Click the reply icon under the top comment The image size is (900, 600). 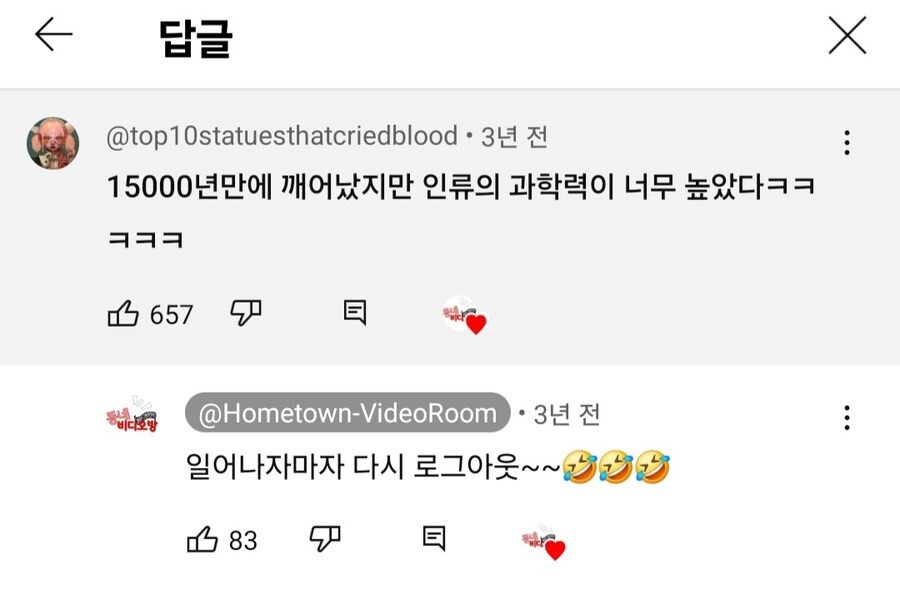point(355,312)
